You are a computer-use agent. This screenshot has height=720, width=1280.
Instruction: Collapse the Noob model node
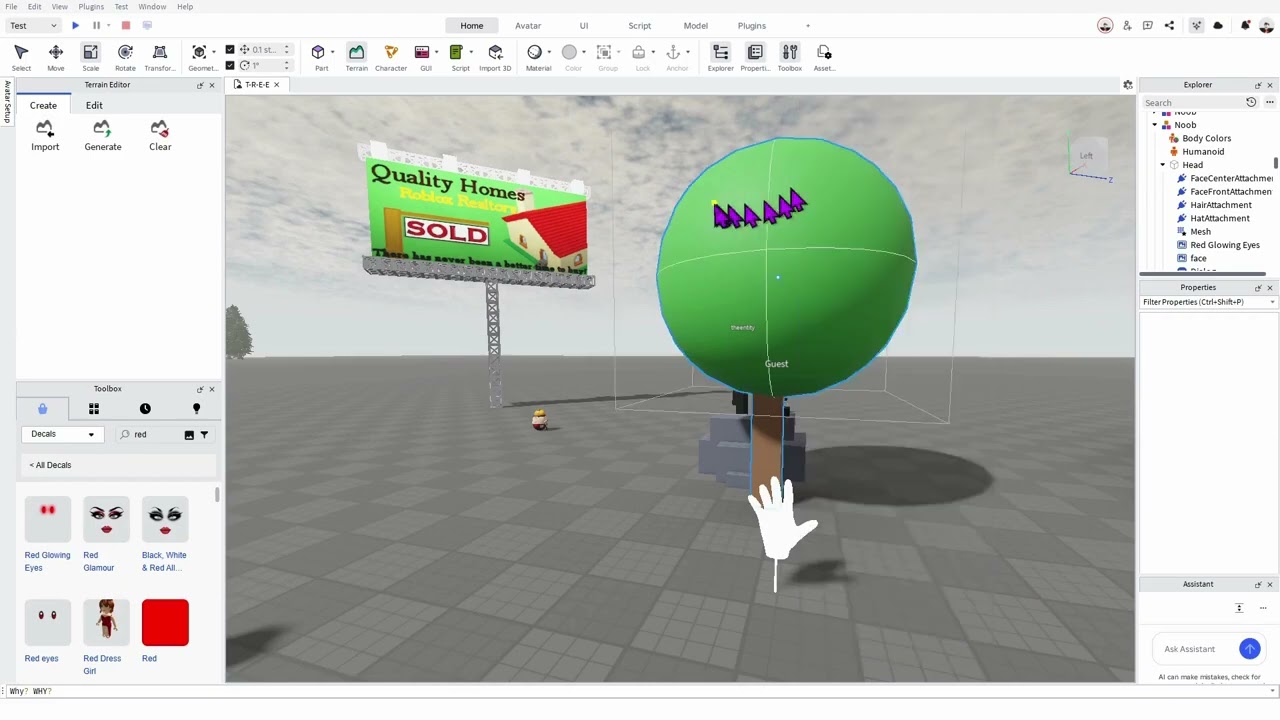point(1155,125)
